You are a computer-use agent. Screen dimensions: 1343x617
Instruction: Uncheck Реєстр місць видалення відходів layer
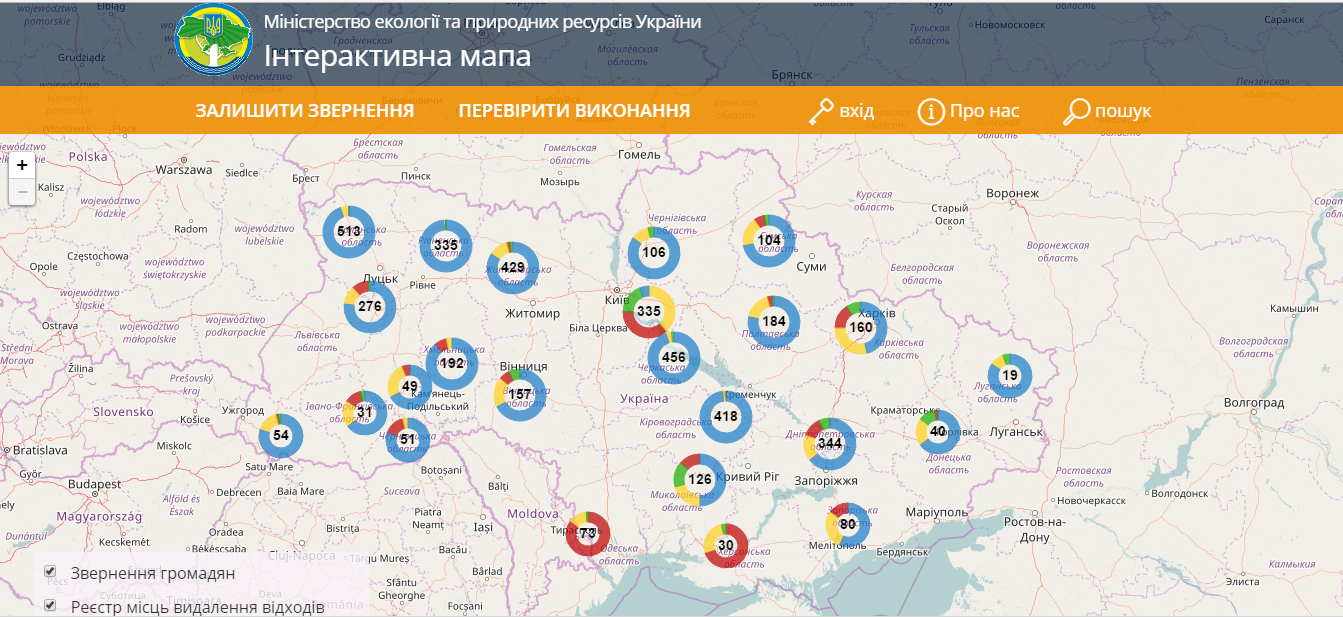pos(50,605)
